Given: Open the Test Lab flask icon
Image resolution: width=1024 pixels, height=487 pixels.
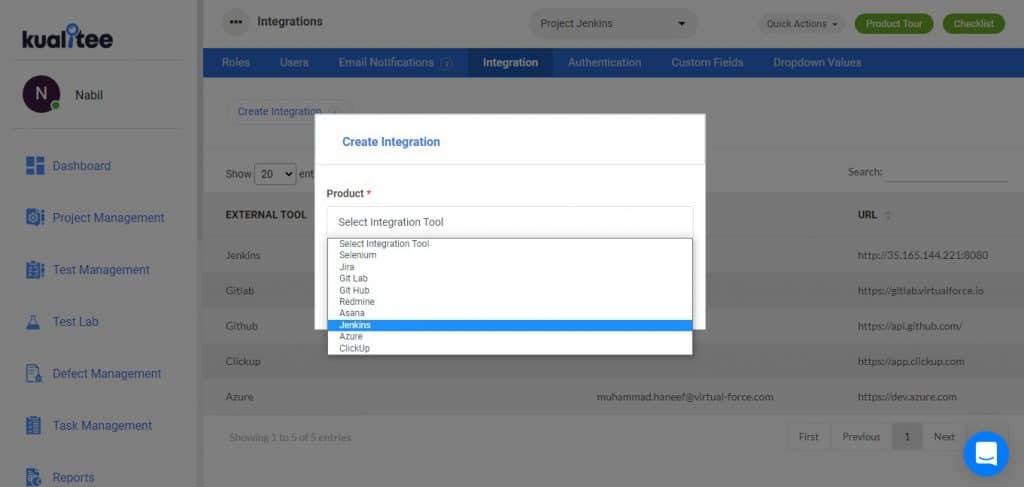Looking at the screenshot, I should click(x=33, y=322).
